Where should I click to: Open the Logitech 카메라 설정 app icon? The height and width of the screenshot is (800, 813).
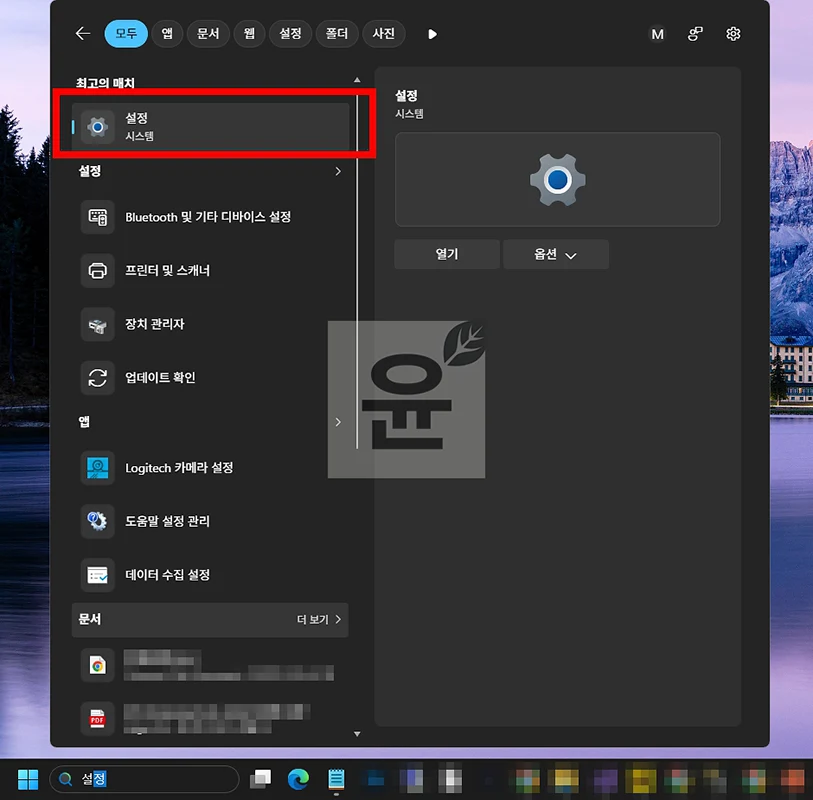(97, 468)
